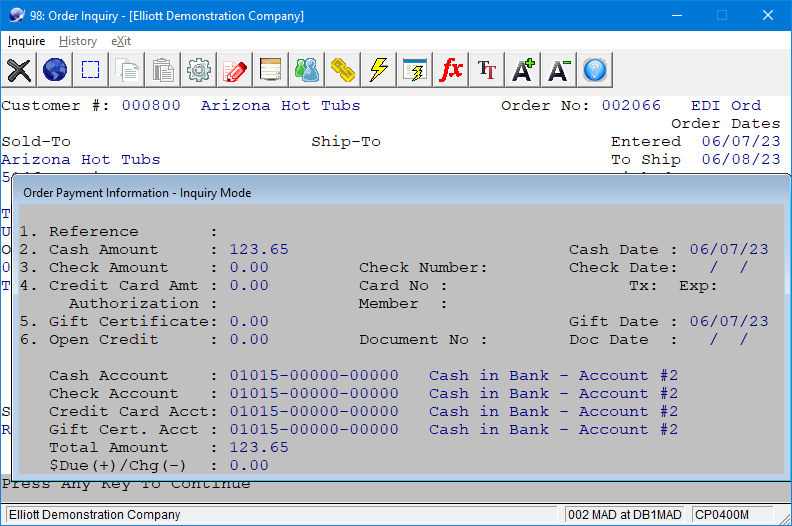Open the window with lightning shortcut icon

pyautogui.click(x=415, y=70)
